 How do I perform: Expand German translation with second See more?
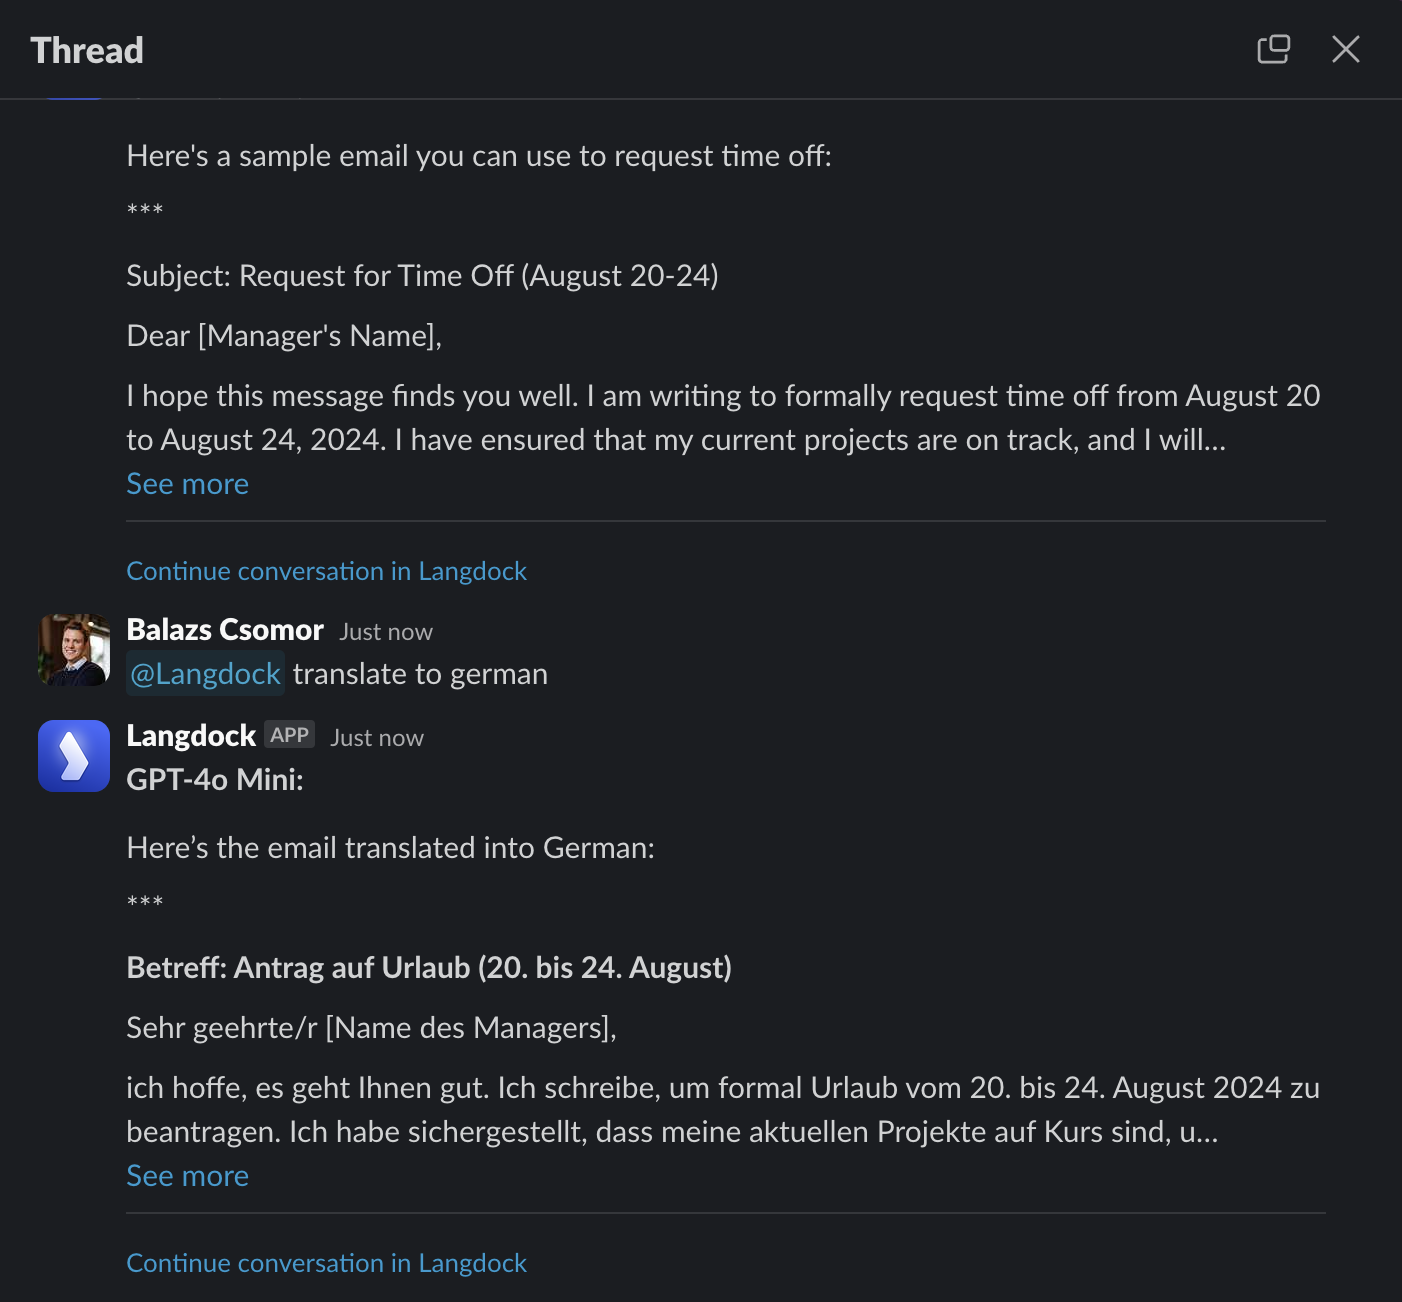point(187,1176)
